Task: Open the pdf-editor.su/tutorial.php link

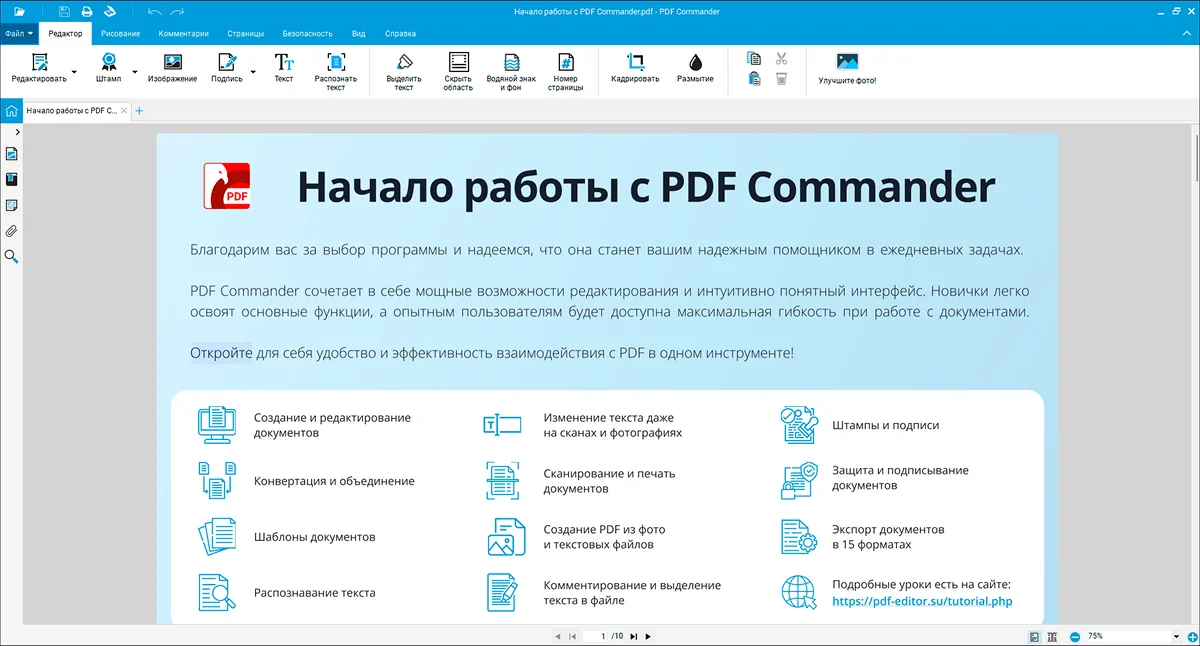Action: point(922,601)
